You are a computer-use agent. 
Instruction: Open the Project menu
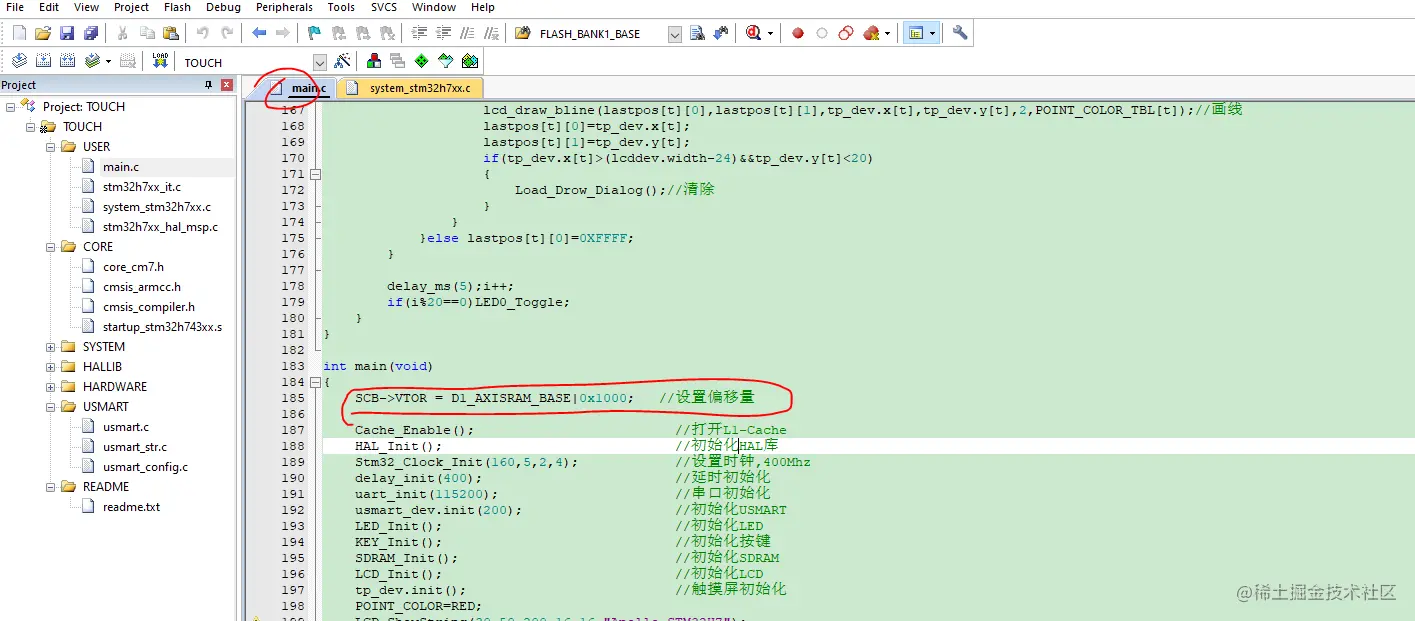tap(131, 7)
